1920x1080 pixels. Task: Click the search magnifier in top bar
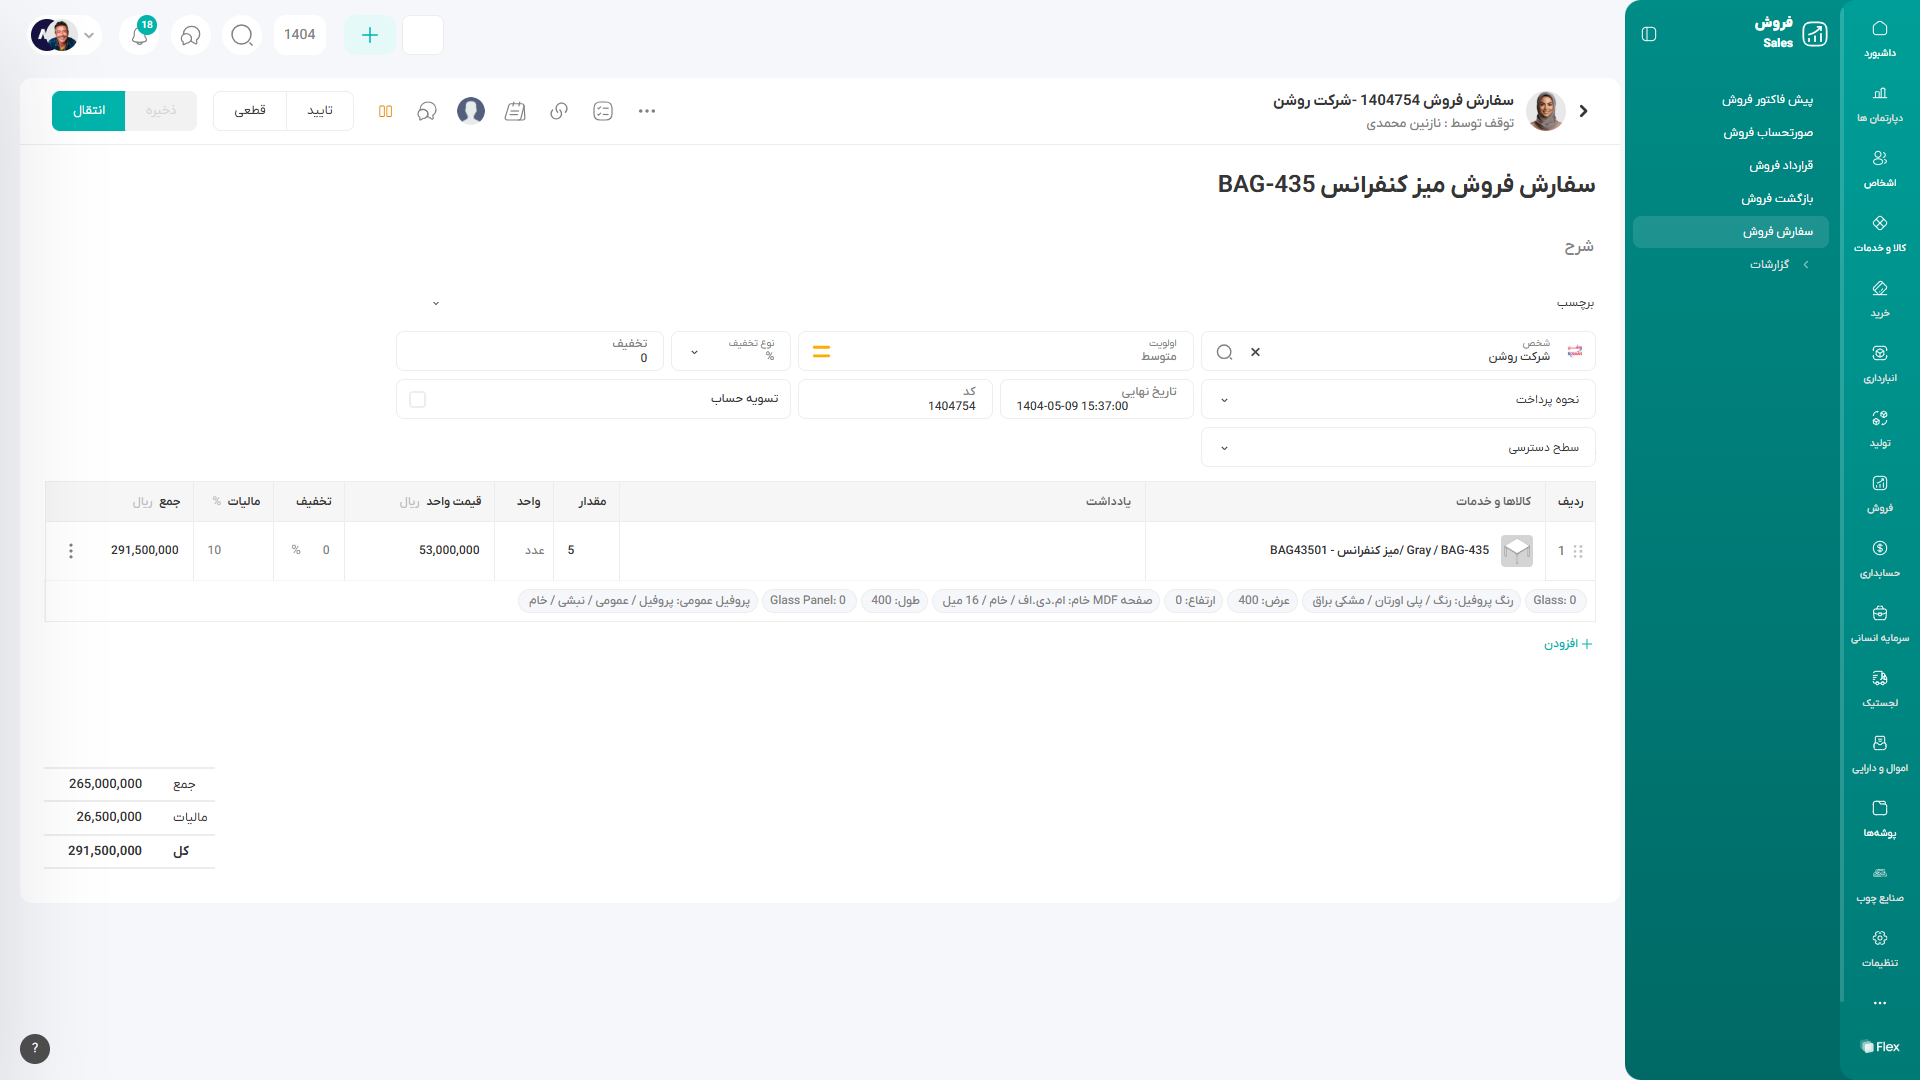tap(242, 35)
